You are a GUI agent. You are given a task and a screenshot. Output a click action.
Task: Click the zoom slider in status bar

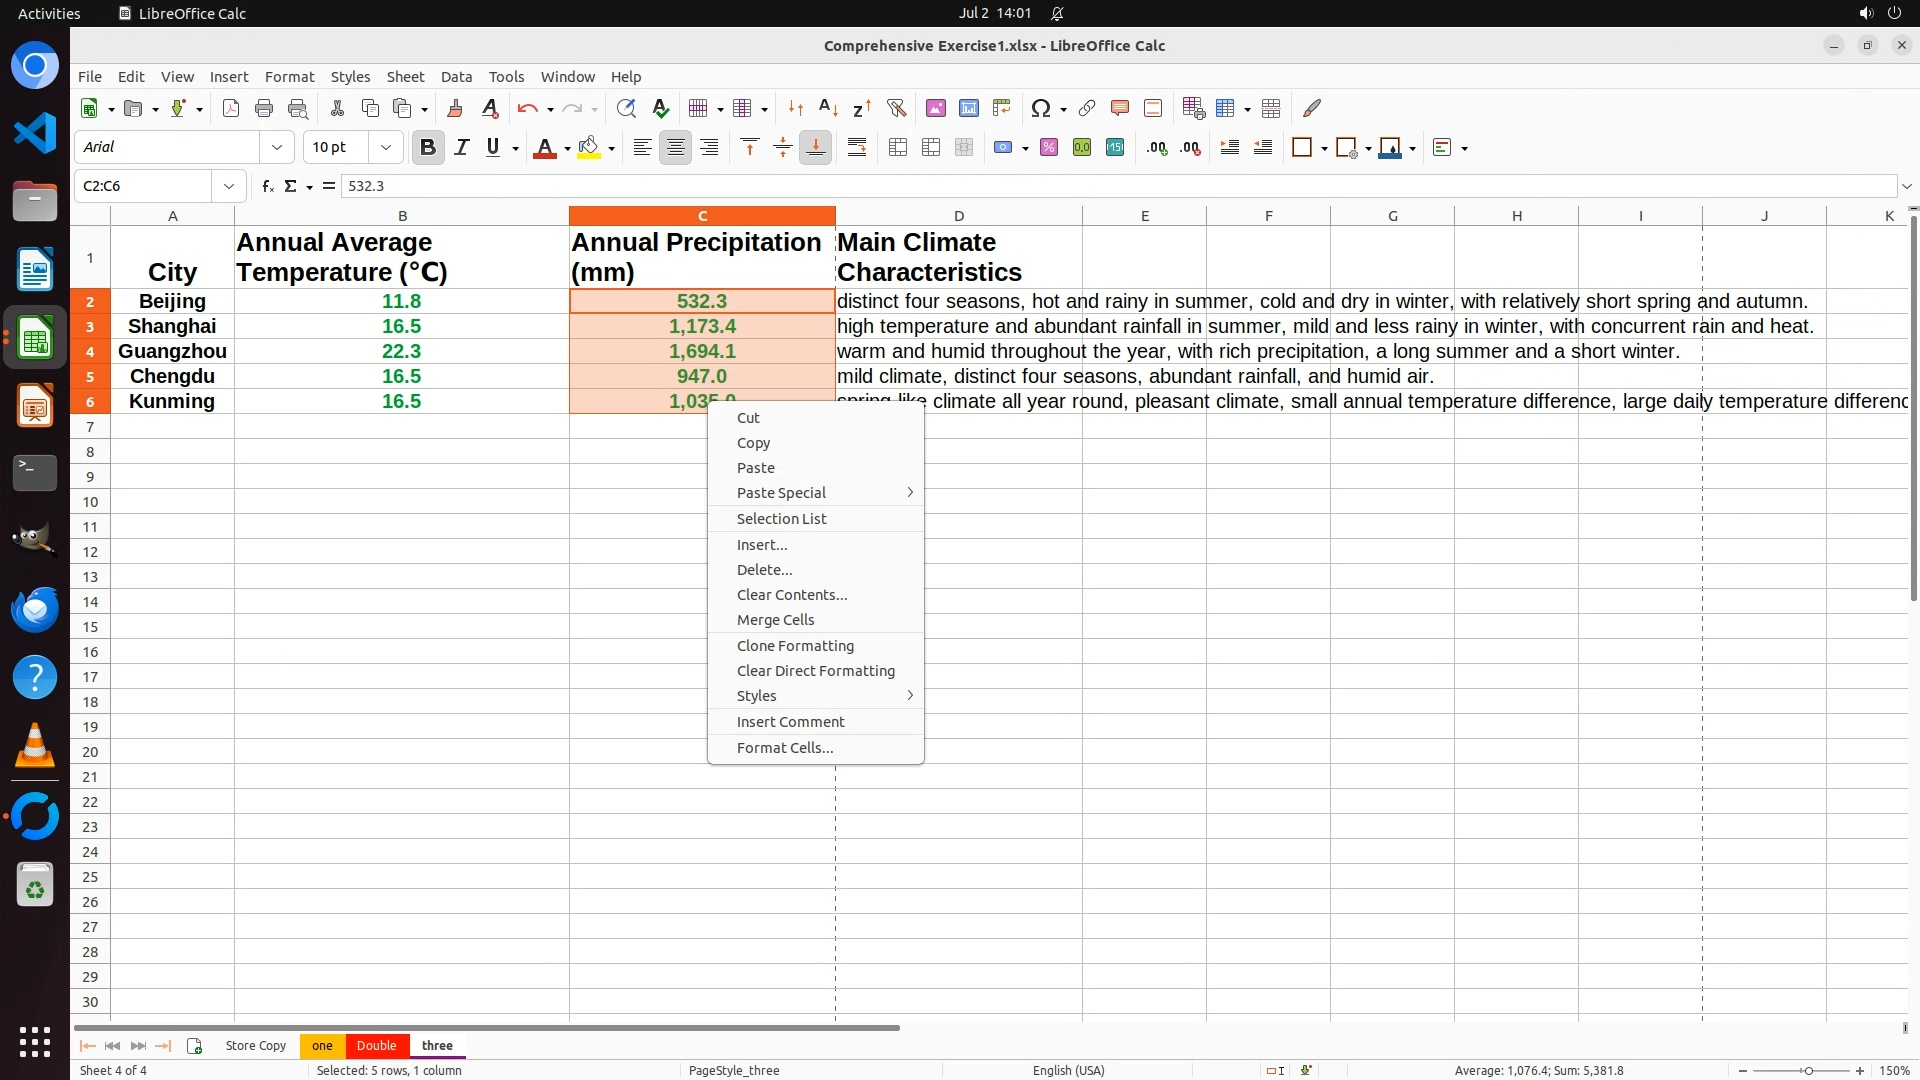pos(1807,1070)
